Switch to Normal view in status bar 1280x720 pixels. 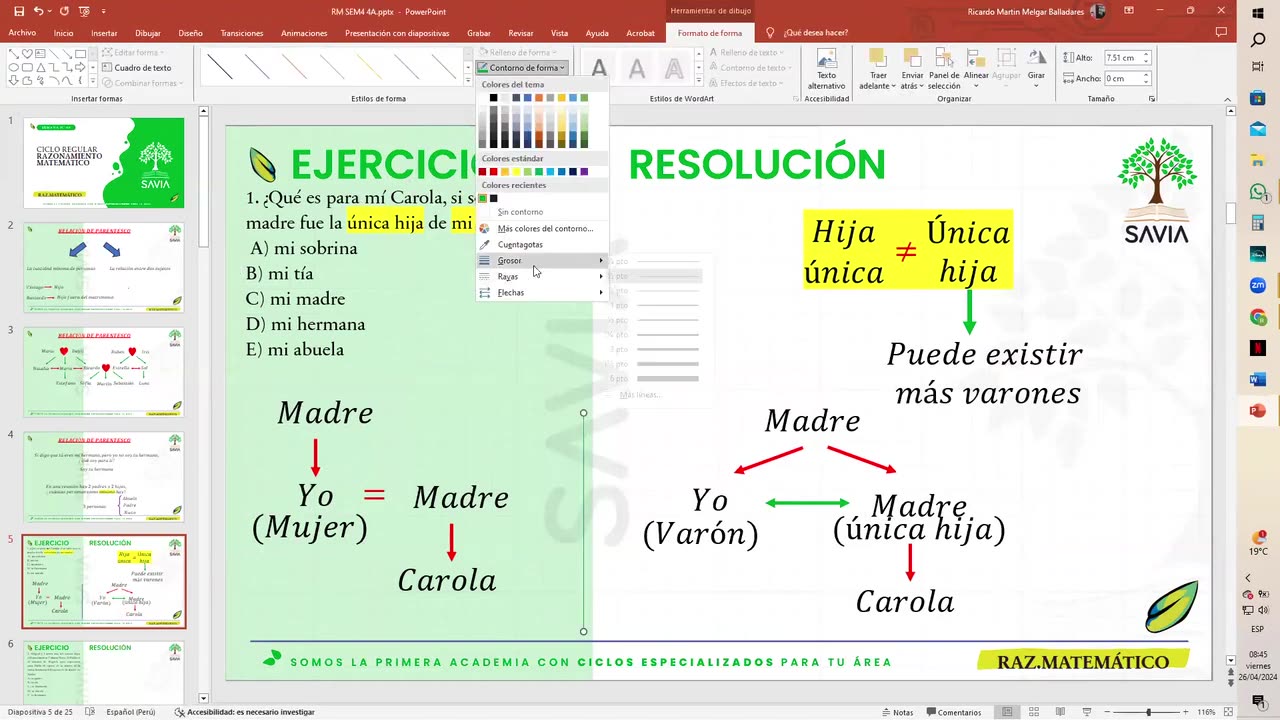click(x=1007, y=712)
